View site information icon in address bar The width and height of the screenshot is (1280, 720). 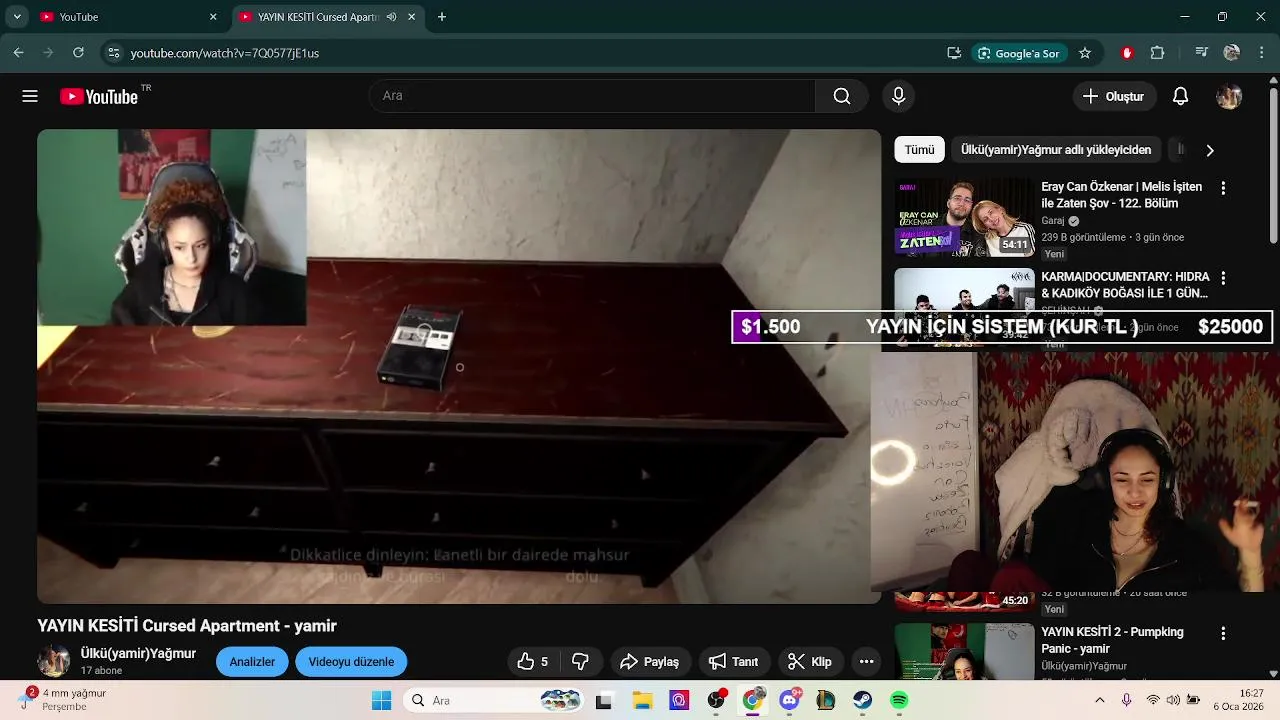113,53
